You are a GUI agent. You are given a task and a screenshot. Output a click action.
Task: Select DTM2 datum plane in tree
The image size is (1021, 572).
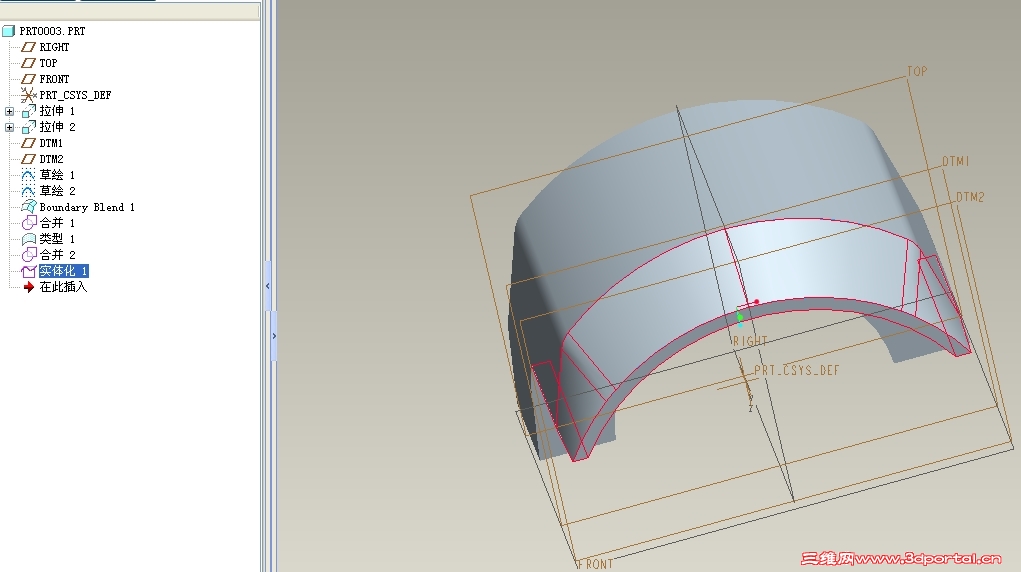(51, 159)
